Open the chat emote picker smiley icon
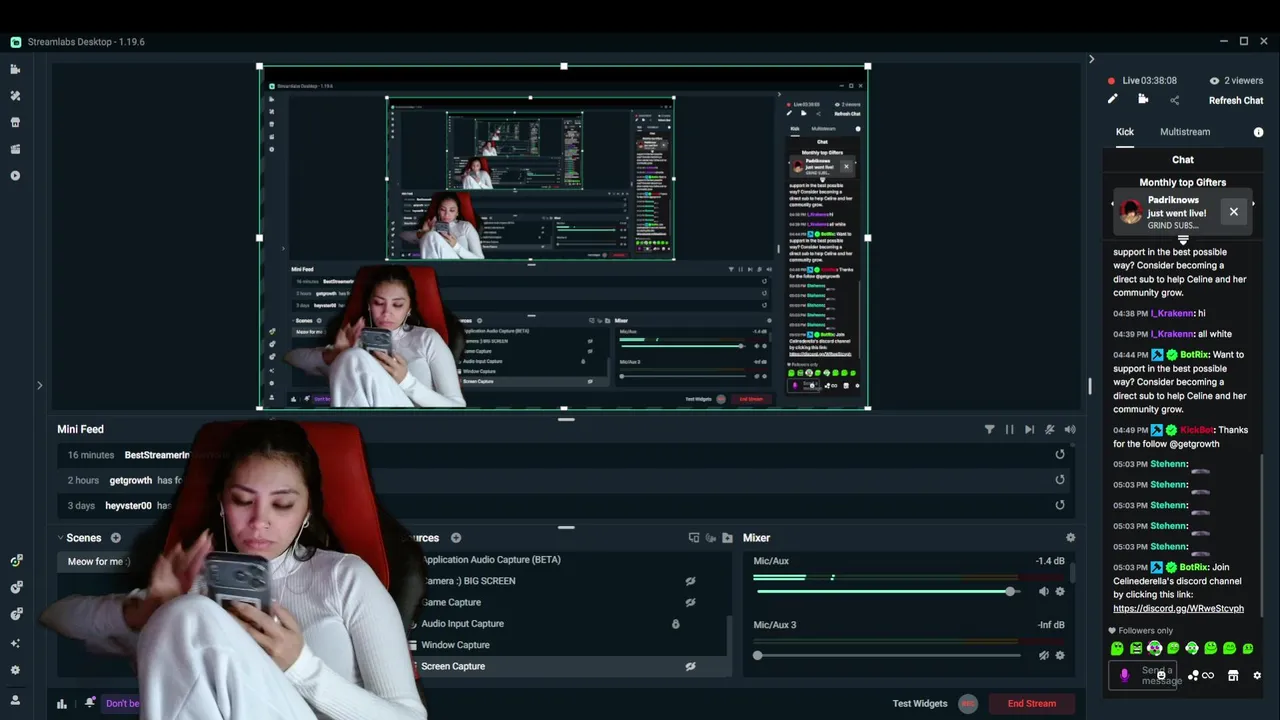Viewport: 1280px width, 720px height. tap(1161, 676)
